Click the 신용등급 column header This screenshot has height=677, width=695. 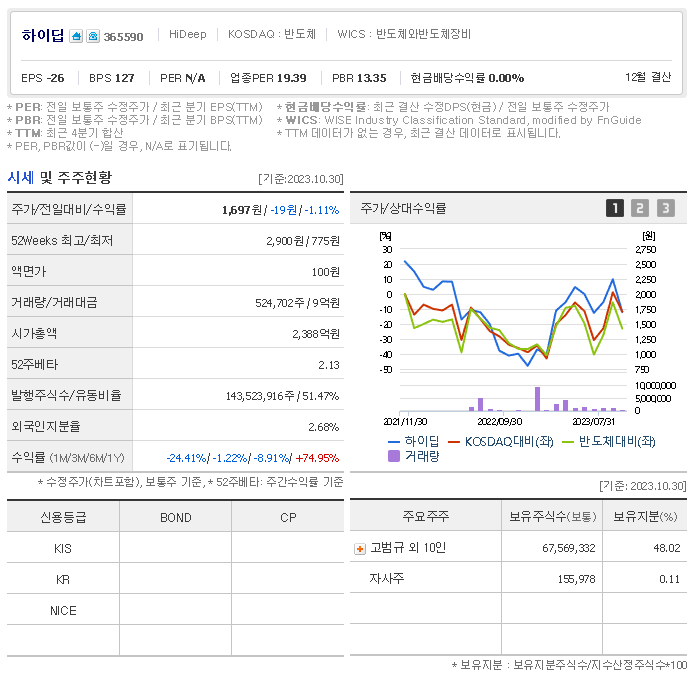63,517
